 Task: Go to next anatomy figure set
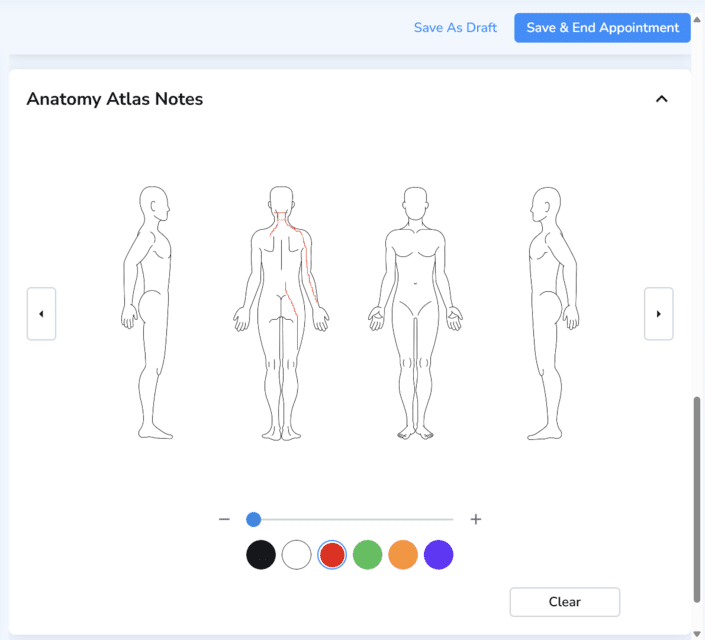658,313
